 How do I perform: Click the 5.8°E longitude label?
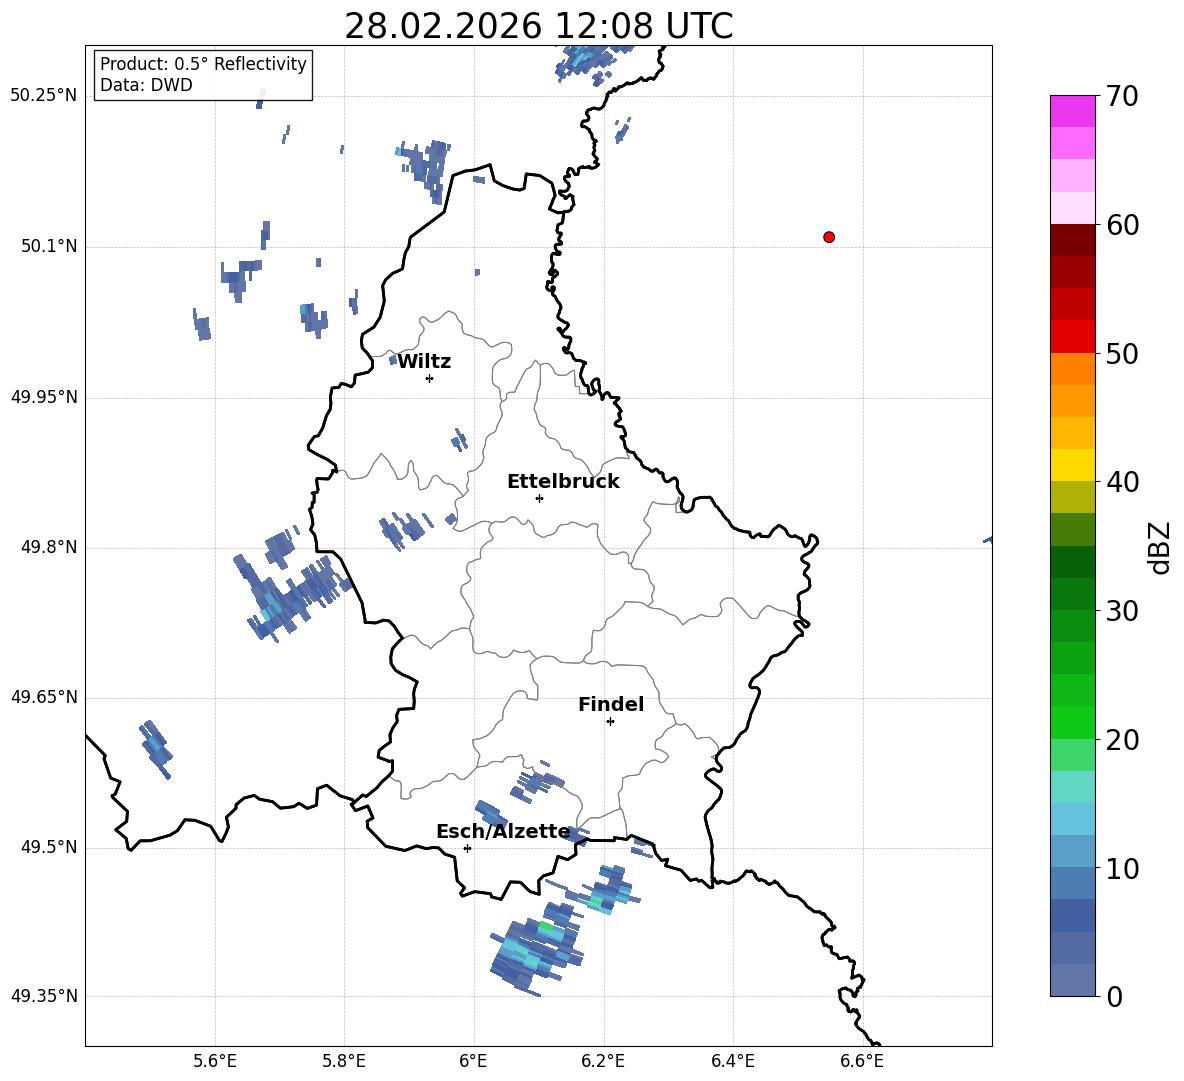(344, 1062)
